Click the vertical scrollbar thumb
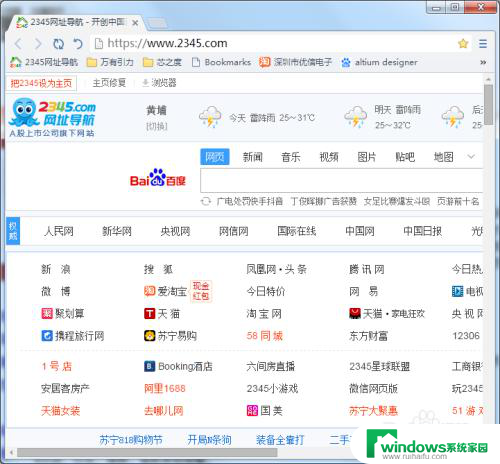 click(x=488, y=105)
